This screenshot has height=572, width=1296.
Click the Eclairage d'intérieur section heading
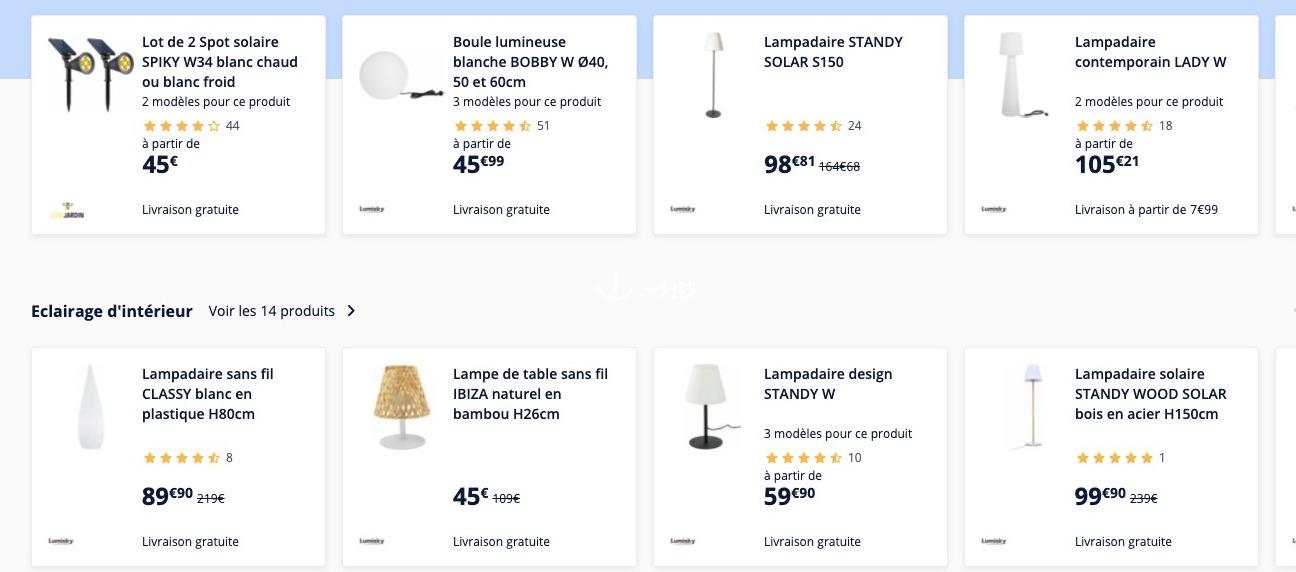[x=112, y=311]
